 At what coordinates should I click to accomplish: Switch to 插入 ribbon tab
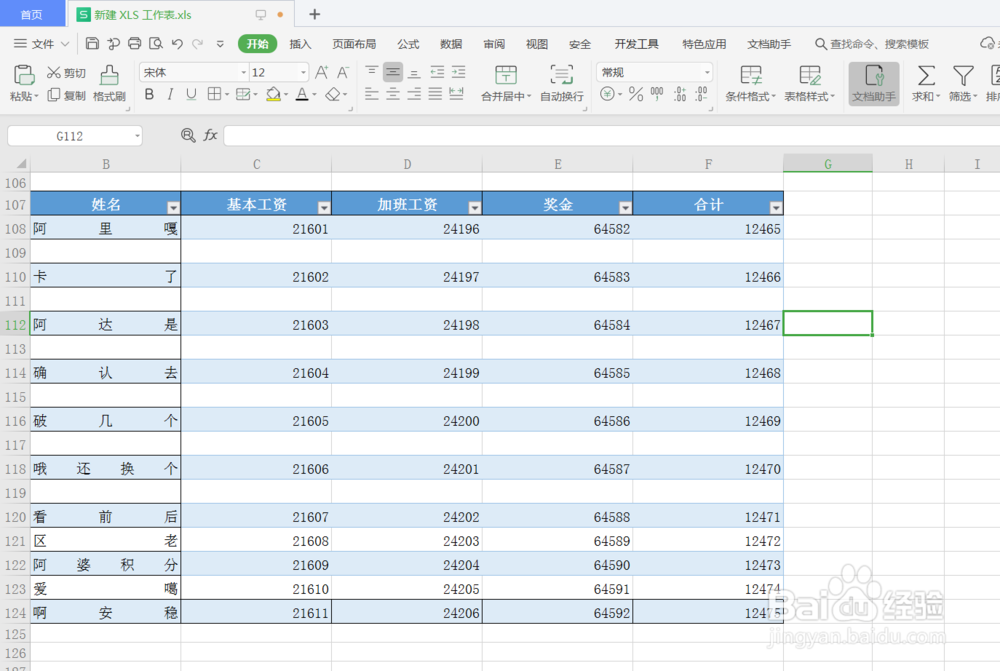(x=300, y=43)
